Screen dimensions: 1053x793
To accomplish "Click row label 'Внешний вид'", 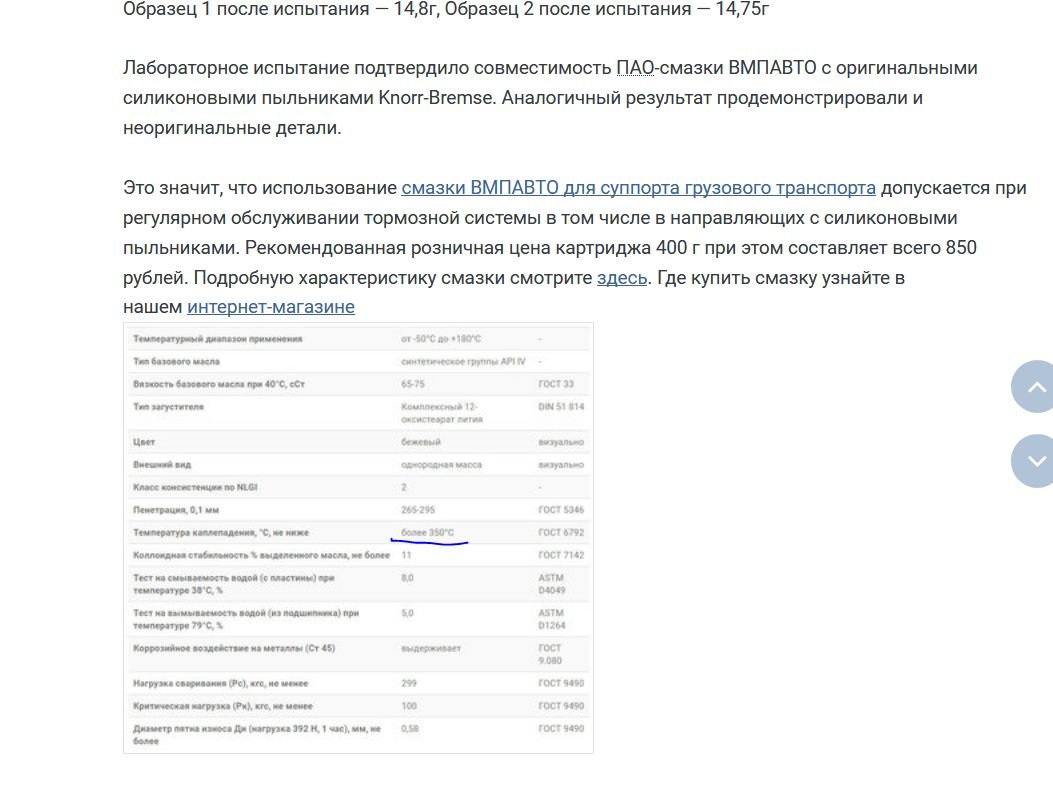I will (162, 465).
